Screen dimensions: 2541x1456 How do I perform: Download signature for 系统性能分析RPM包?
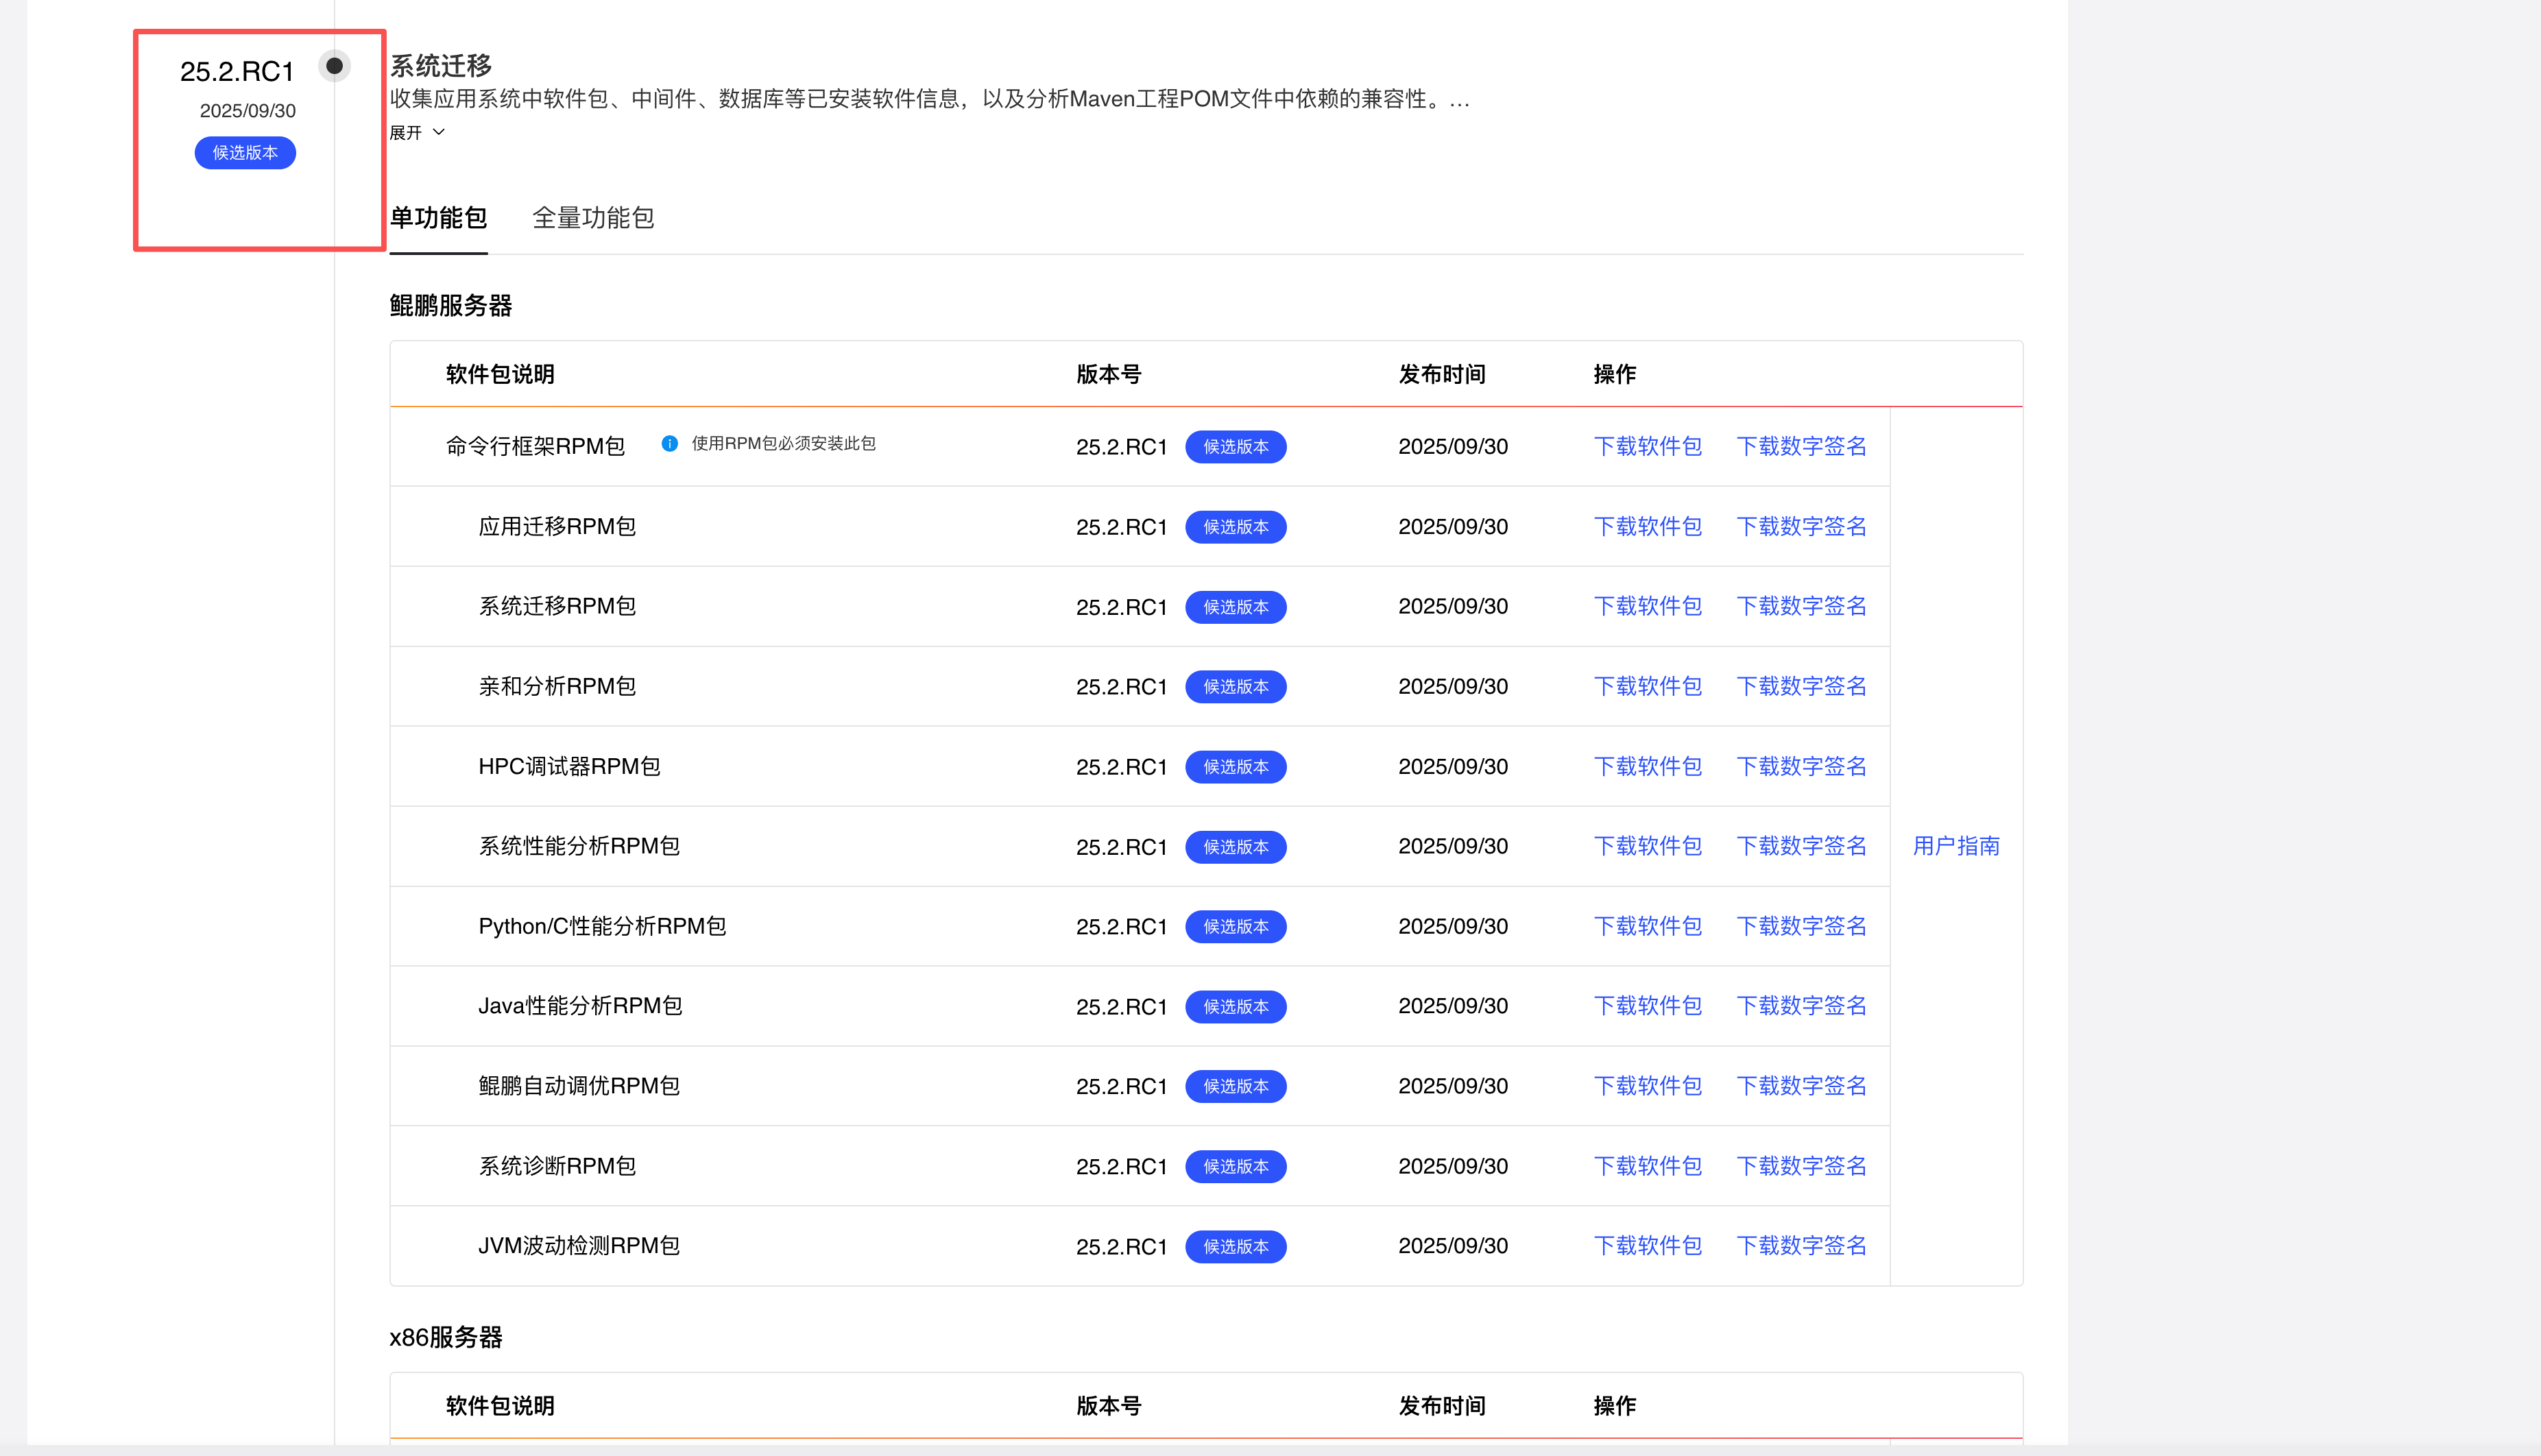tap(1801, 846)
